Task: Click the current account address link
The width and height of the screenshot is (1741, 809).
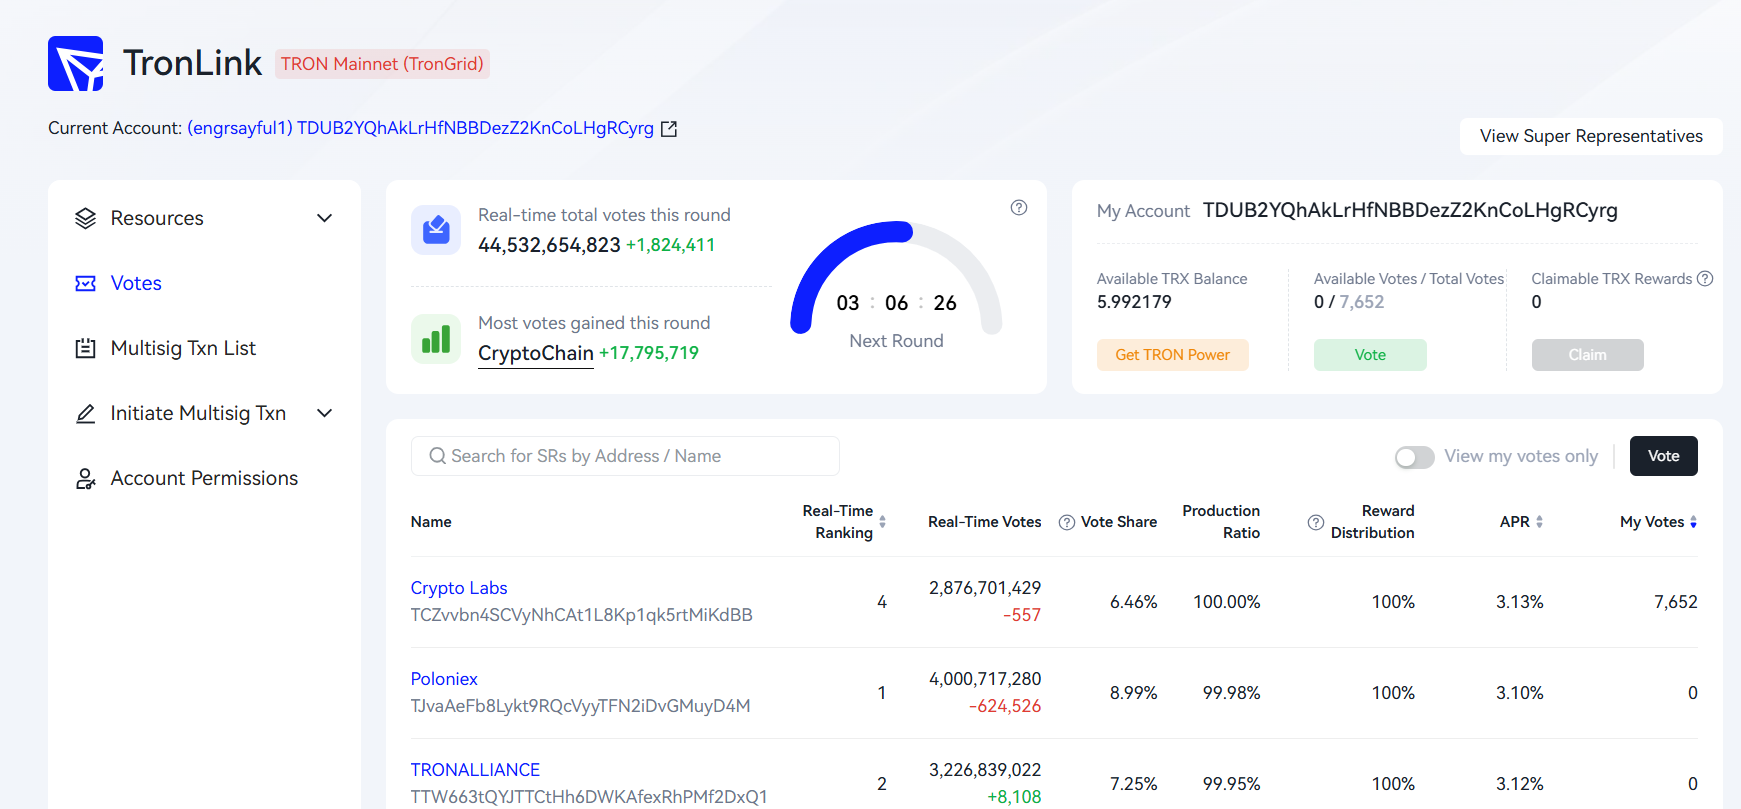Action: 420,128
